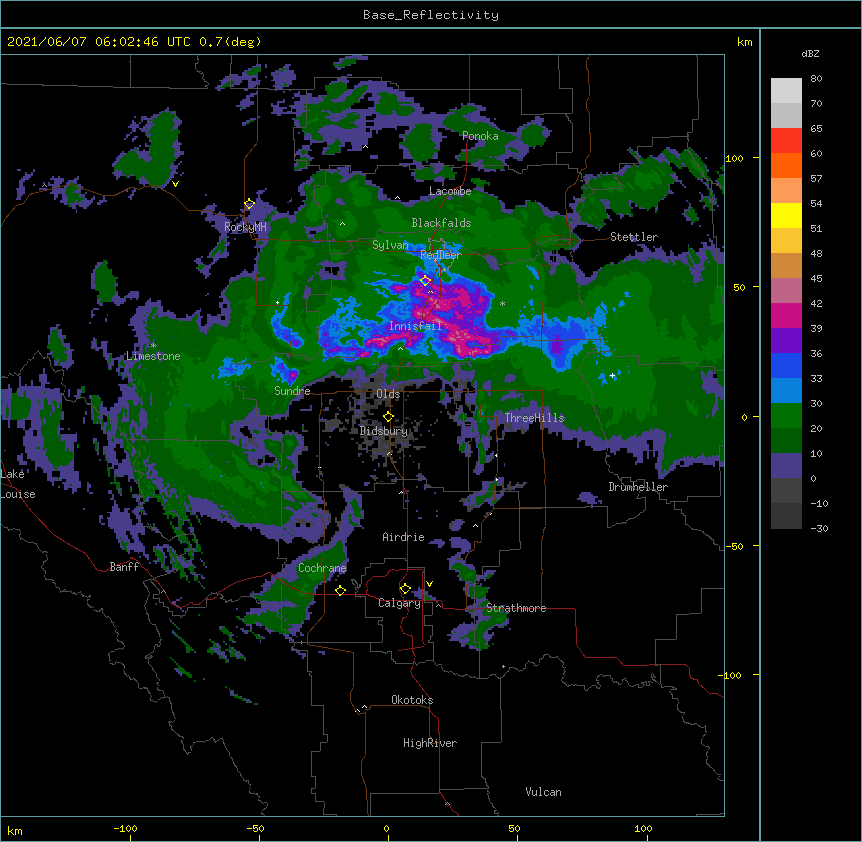The image size is (862, 842).
Task: Click the Innisfail city label
Action: tap(416, 326)
